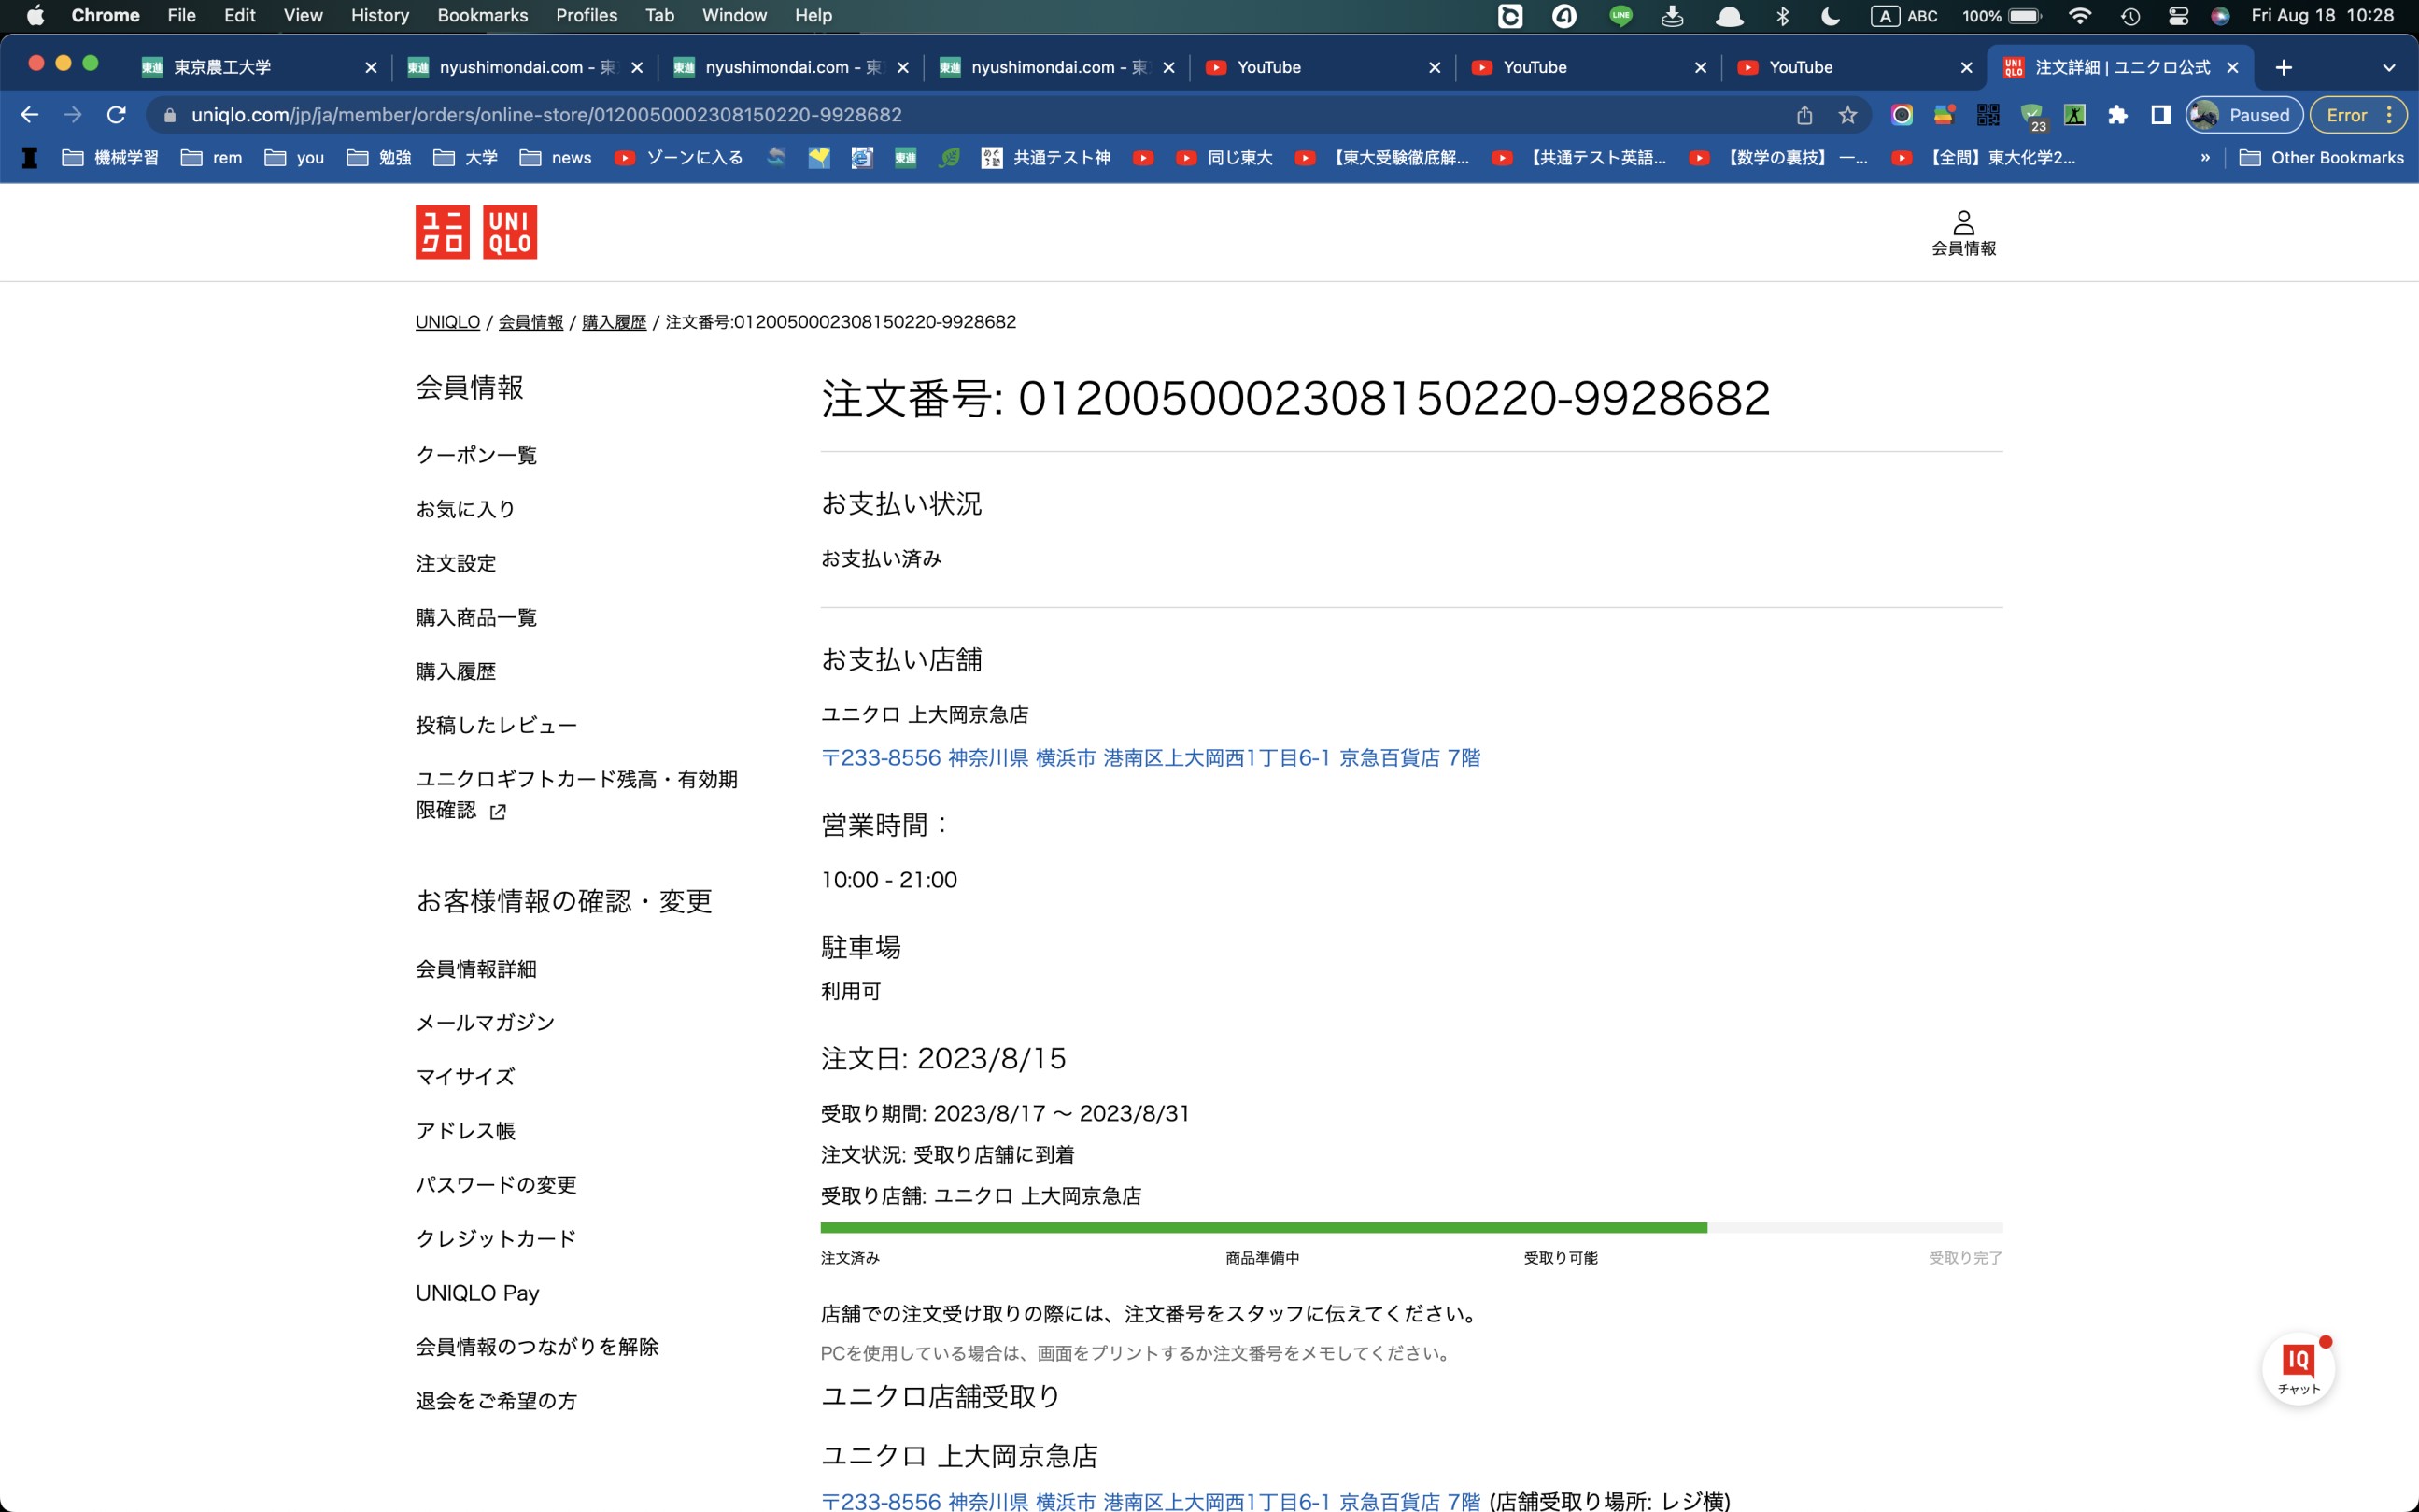Click the Siri icon in menu bar

pyautogui.click(x=2220, y=16)
